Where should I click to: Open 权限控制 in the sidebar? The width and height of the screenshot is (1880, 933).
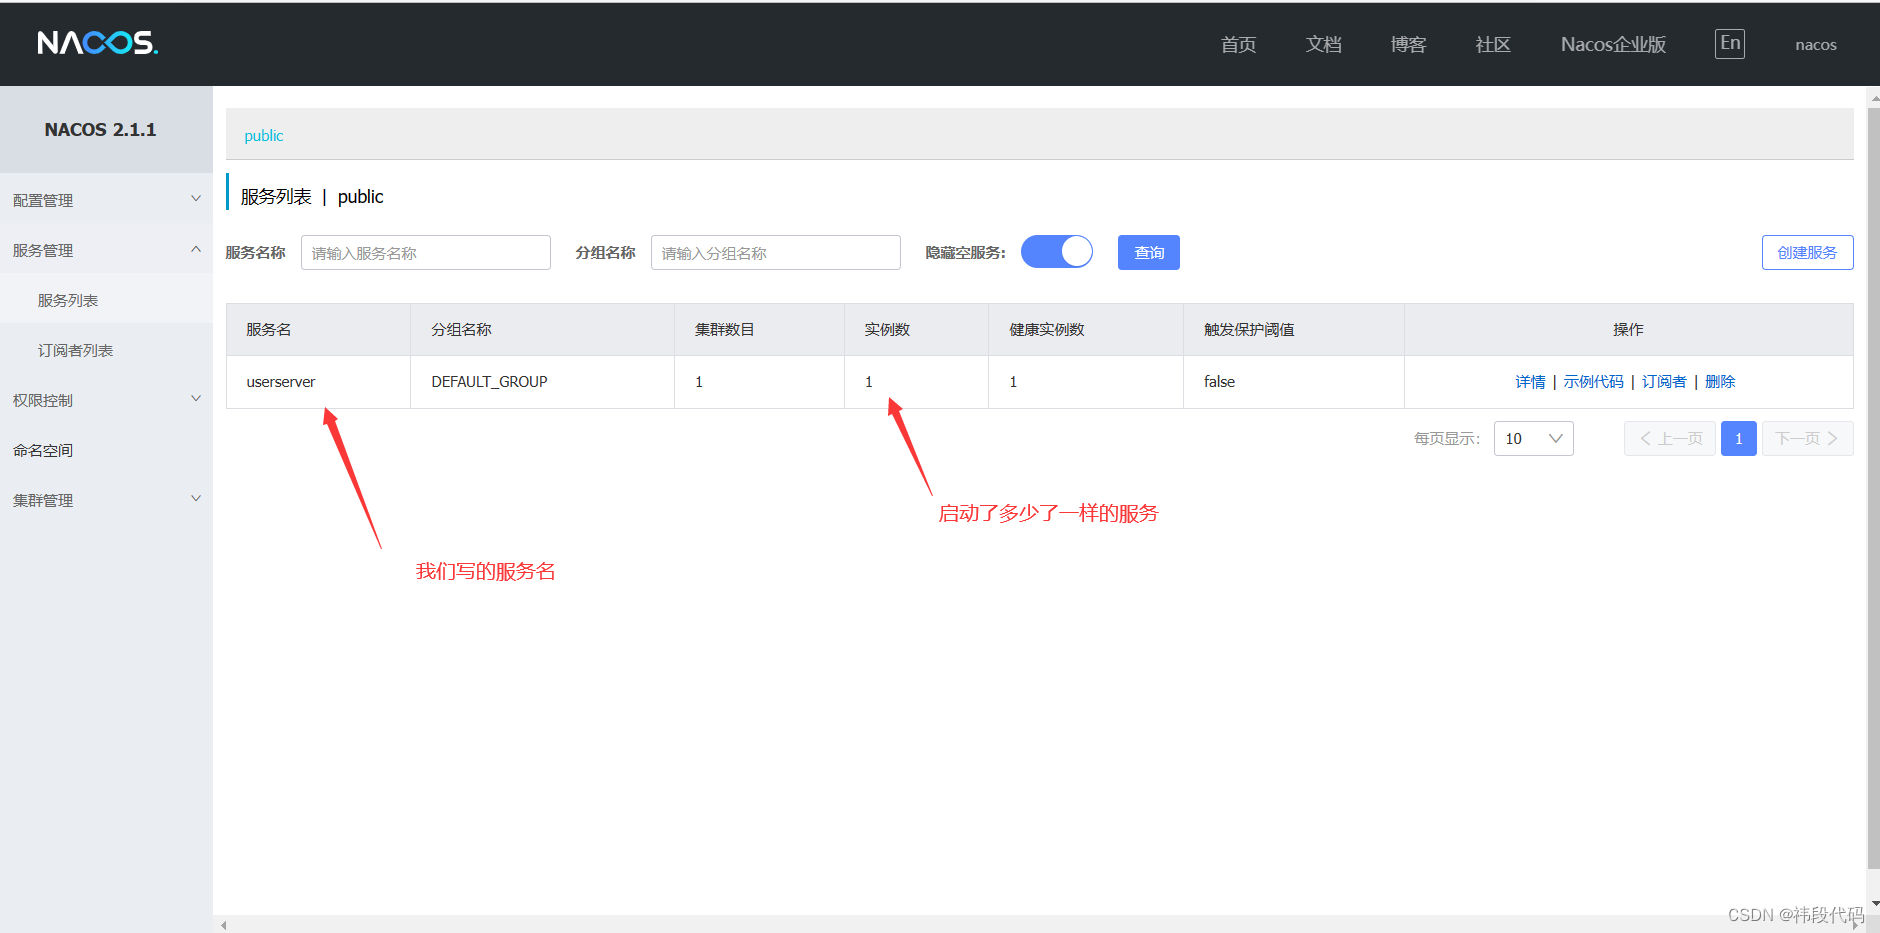(x=106, y=400)
